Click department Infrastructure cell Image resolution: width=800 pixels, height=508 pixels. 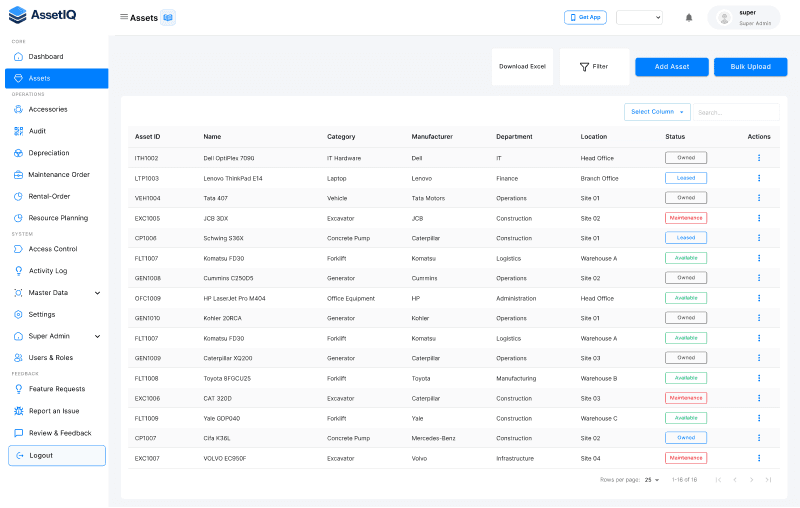click(515, 459)
